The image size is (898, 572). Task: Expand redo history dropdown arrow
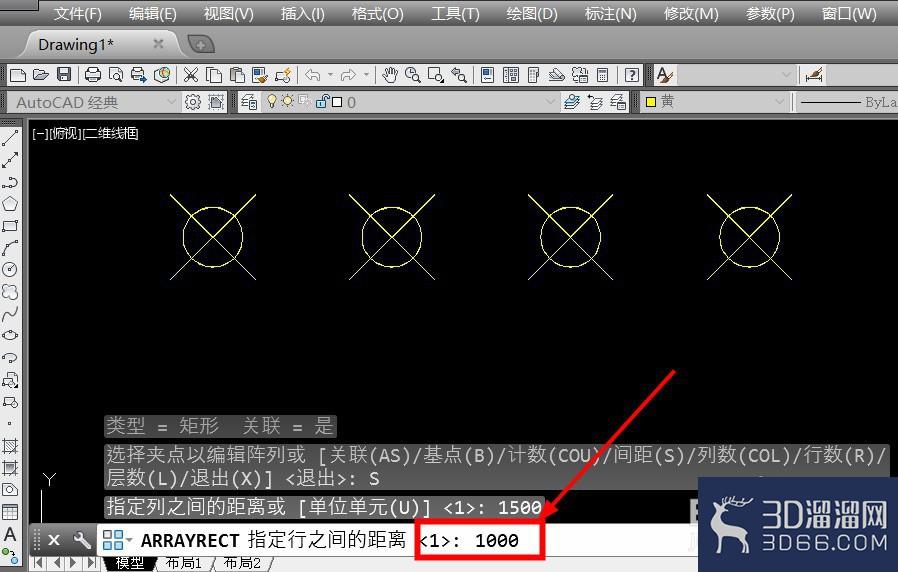tap(366, 75)
